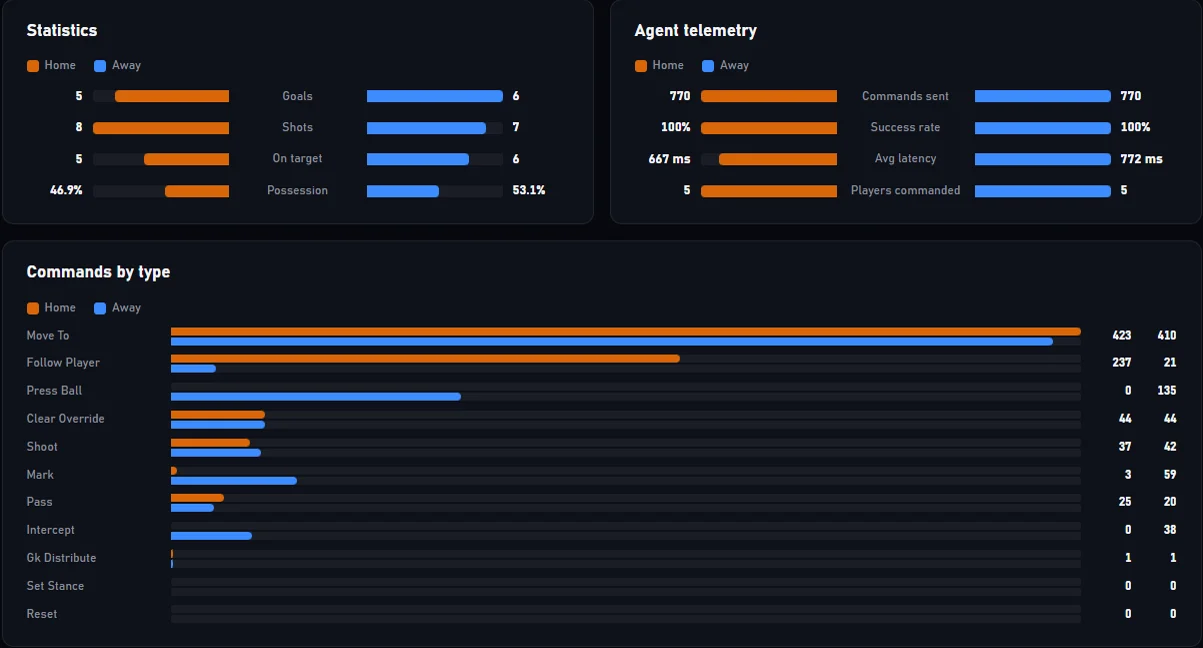This screenshot has width=1203, height=648.
Task: Click the 59 Mark away count
Action: (x=1170, y=475)
